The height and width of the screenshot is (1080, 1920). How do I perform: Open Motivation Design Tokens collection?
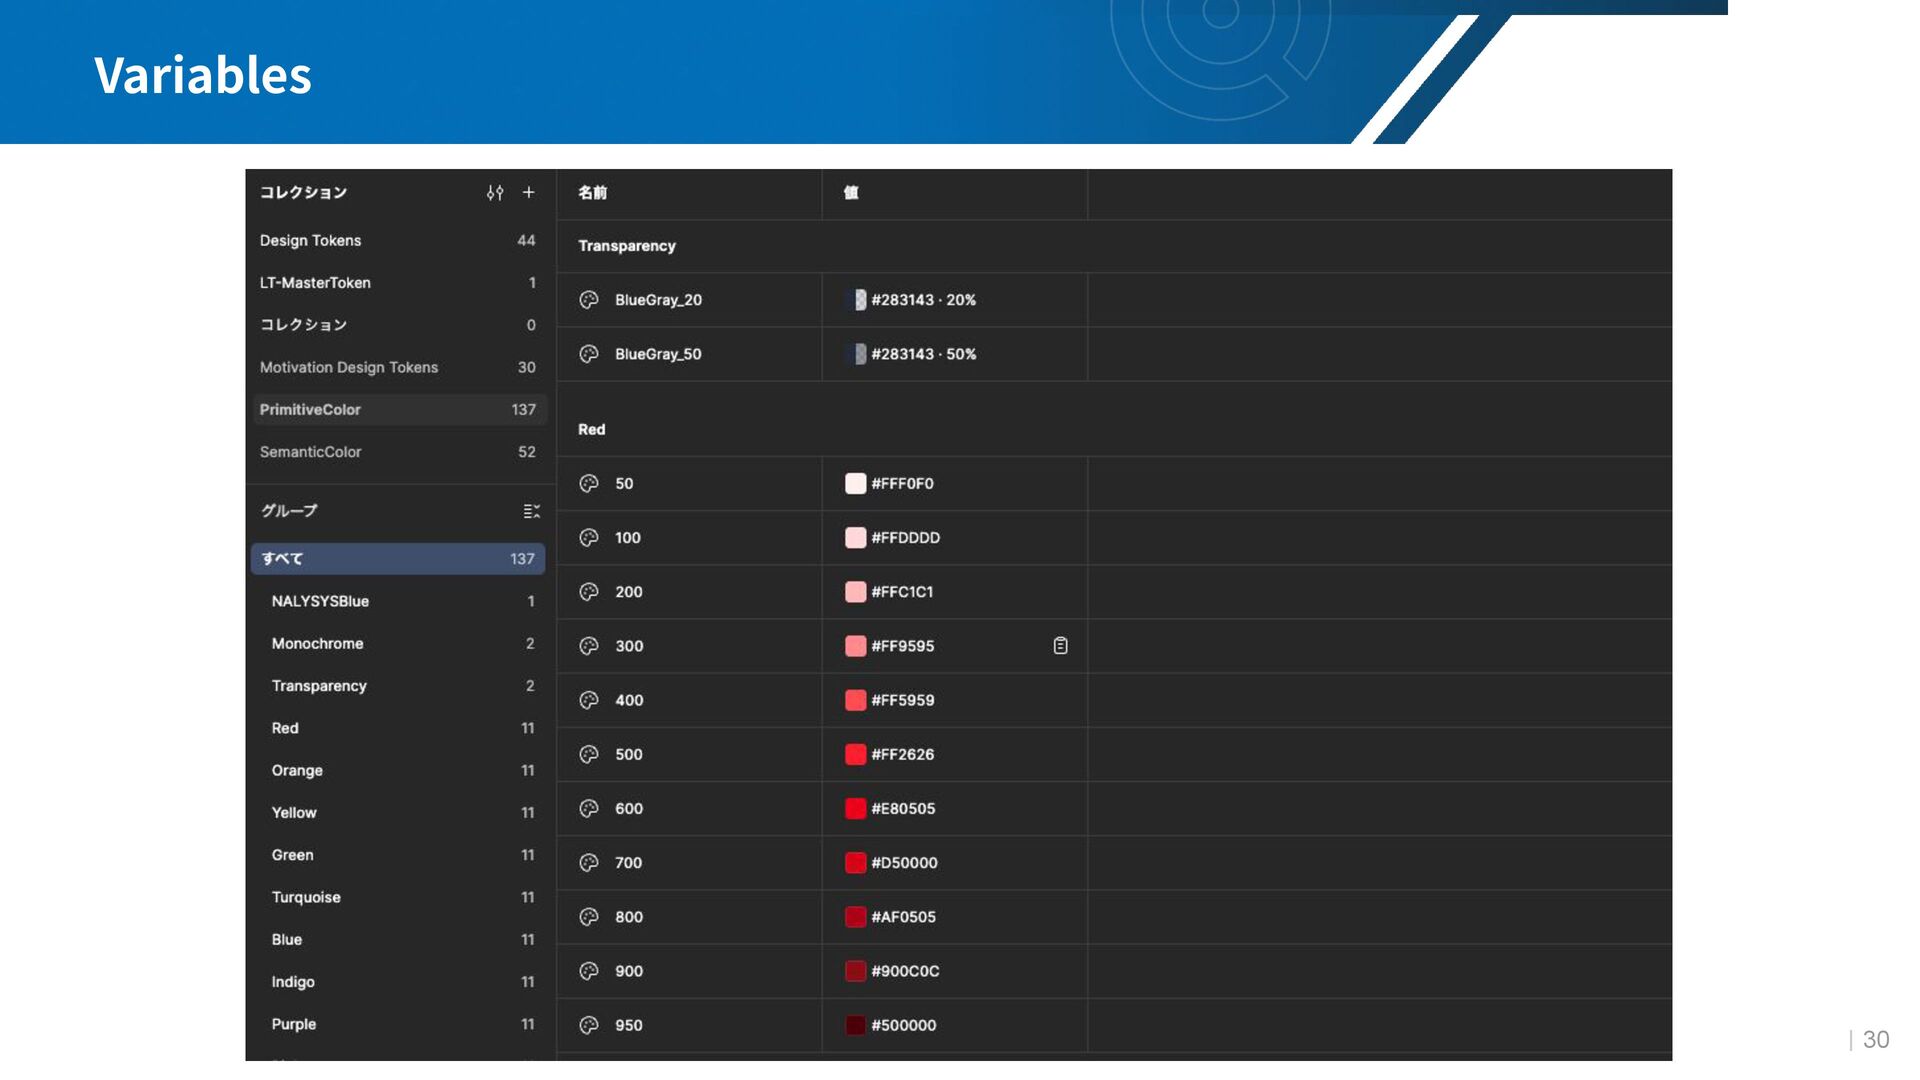click(349, 368)
